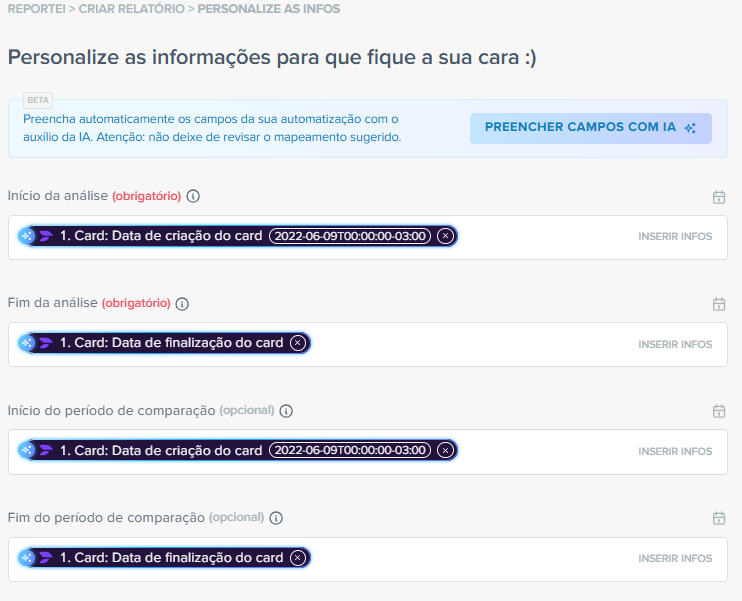
Task: Click the info icon beside Início da análise
Action: [x=194, y=196]
